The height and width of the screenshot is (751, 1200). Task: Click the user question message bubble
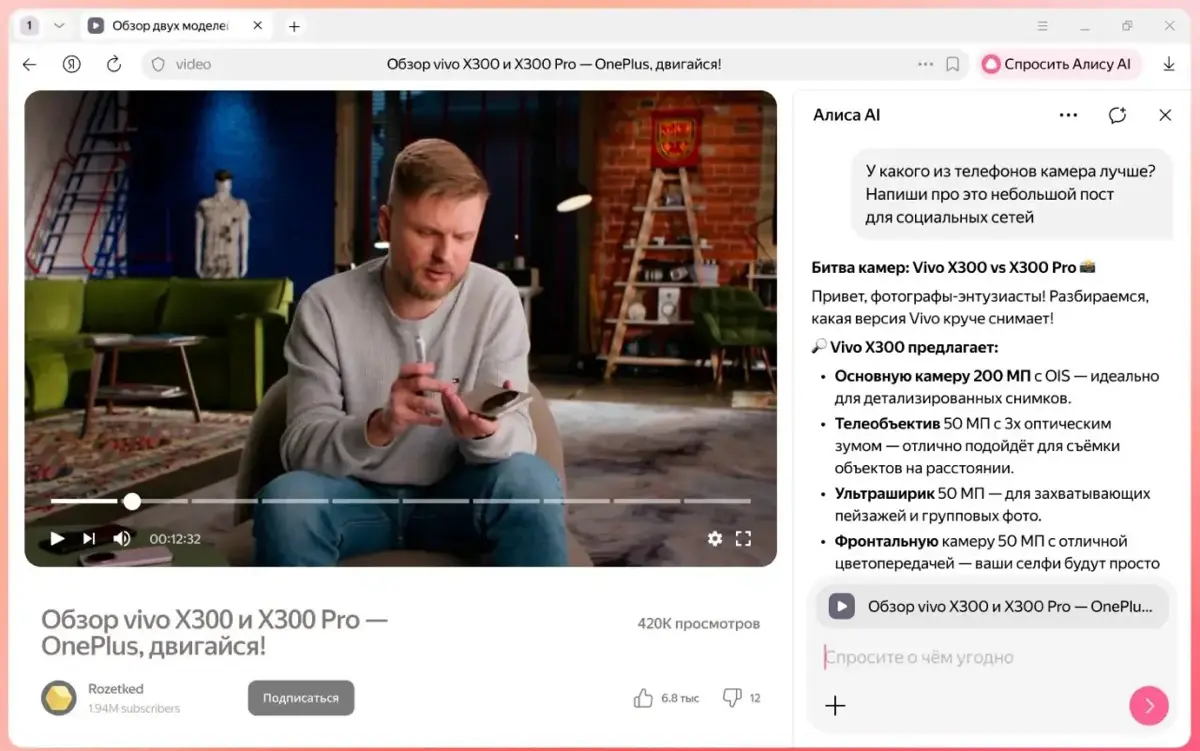(x=1010, y=194)
